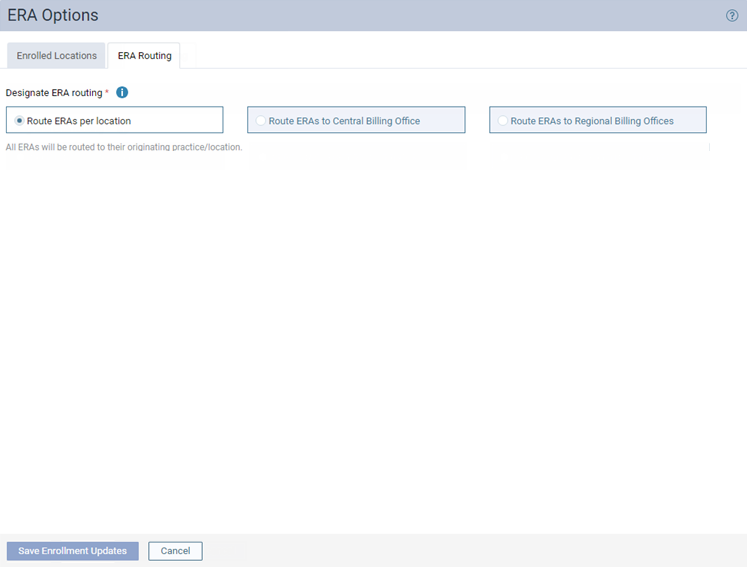Screen dimensions: 747x567
Task: Click the red required asterisk
Action: click(107, 92)
